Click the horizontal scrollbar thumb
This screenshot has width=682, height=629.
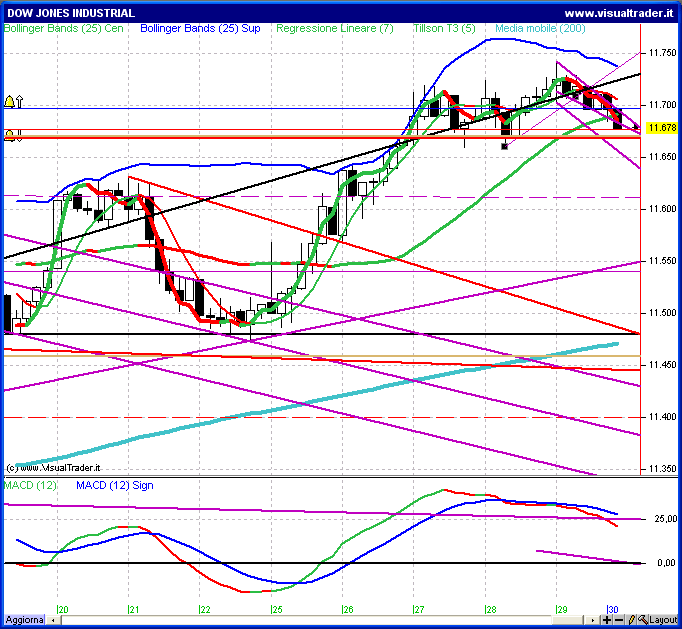coord(568,620)
